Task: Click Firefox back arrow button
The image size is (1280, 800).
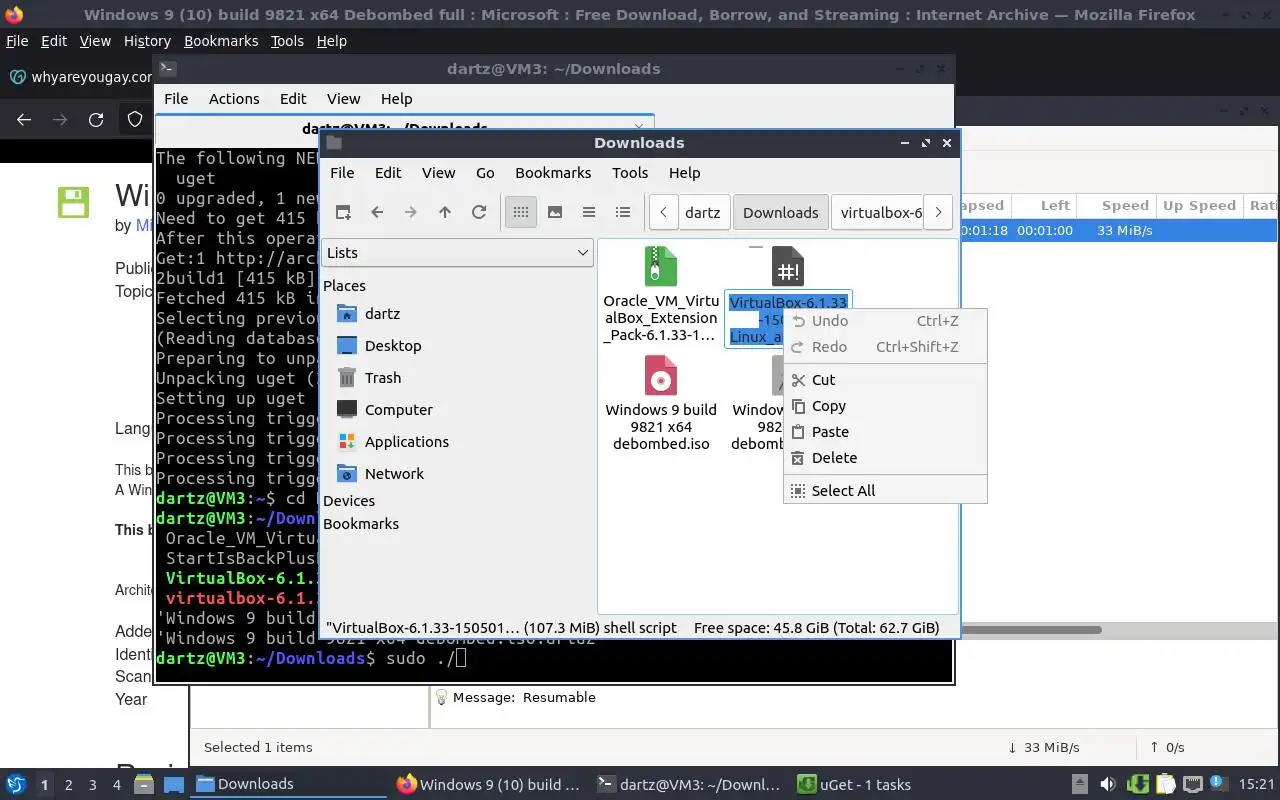Action: 24,119
